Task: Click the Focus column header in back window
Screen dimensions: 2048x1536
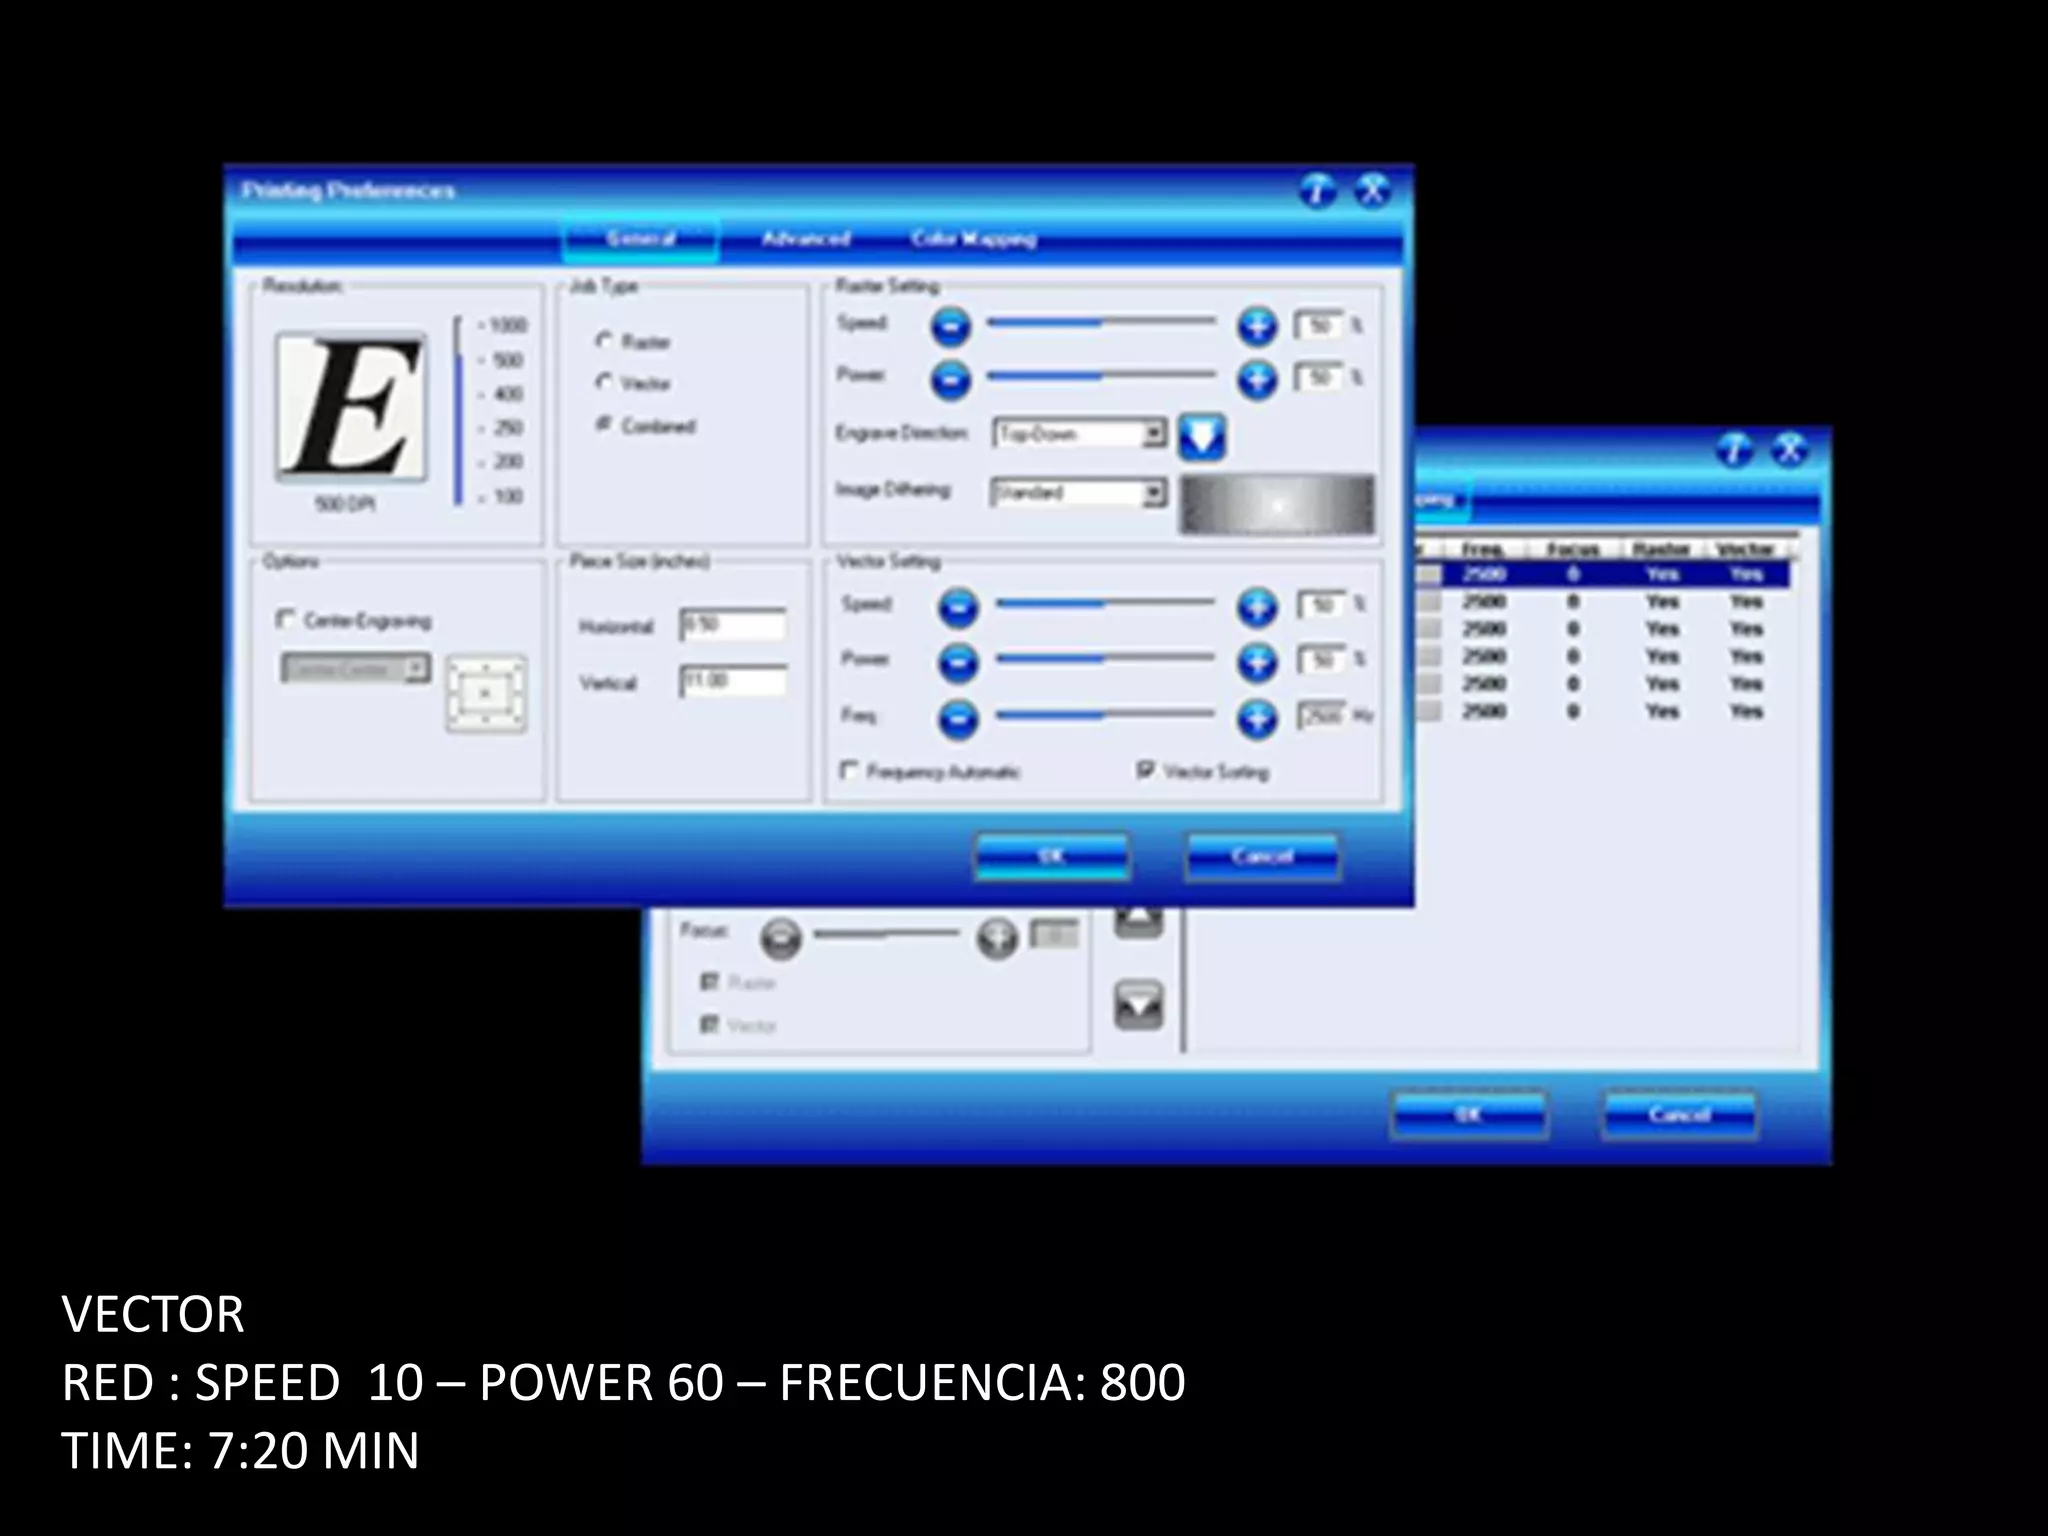Action: (x=1573, y=549)
